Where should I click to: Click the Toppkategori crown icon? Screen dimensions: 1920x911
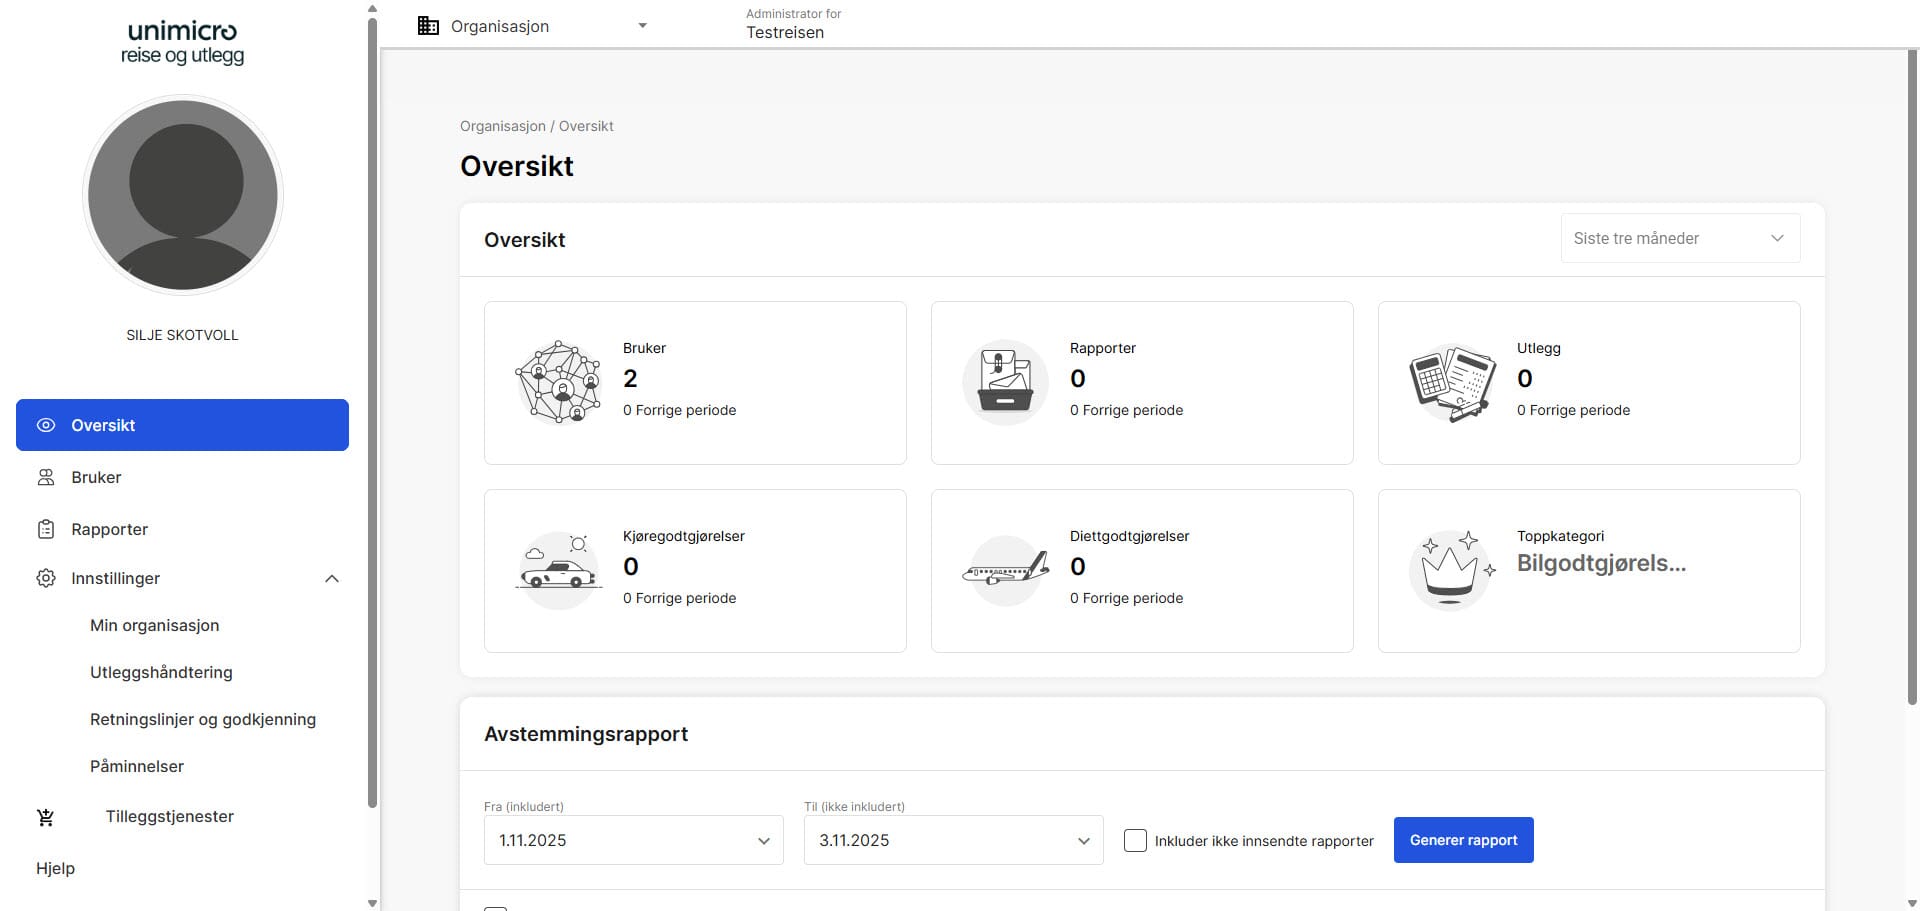click(1450, 570)
